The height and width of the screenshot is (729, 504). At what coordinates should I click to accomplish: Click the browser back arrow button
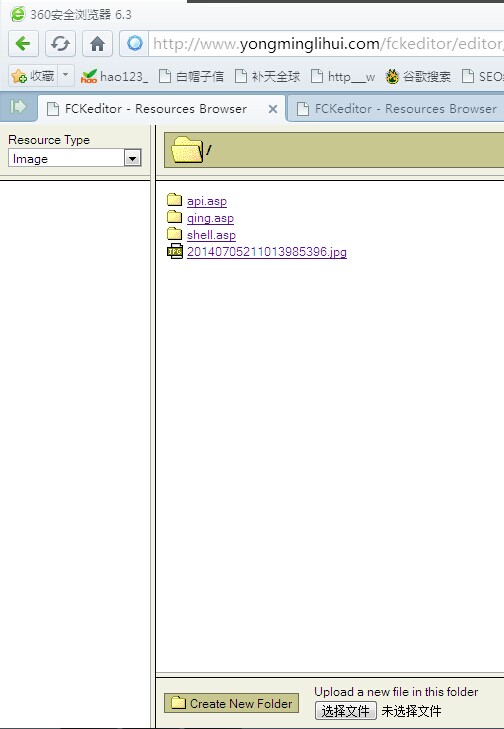[x=23, y=44]
